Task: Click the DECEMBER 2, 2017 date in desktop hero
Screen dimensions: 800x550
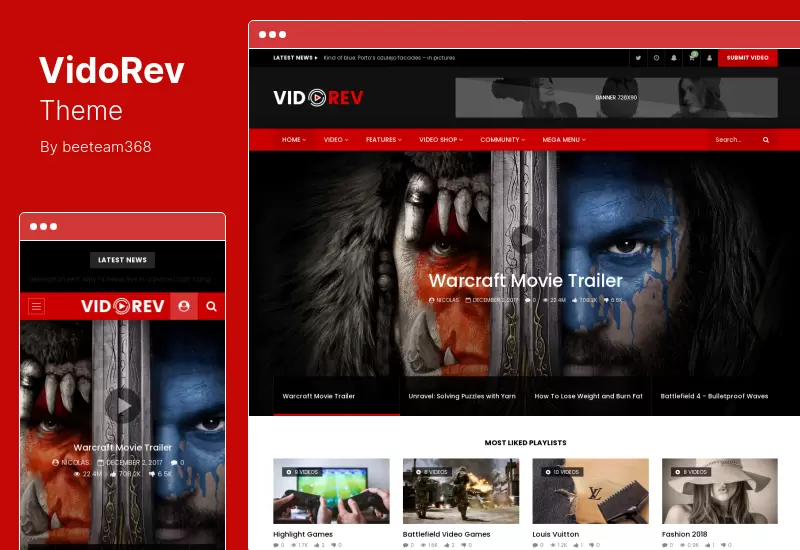Action: (x=492, y=300)
